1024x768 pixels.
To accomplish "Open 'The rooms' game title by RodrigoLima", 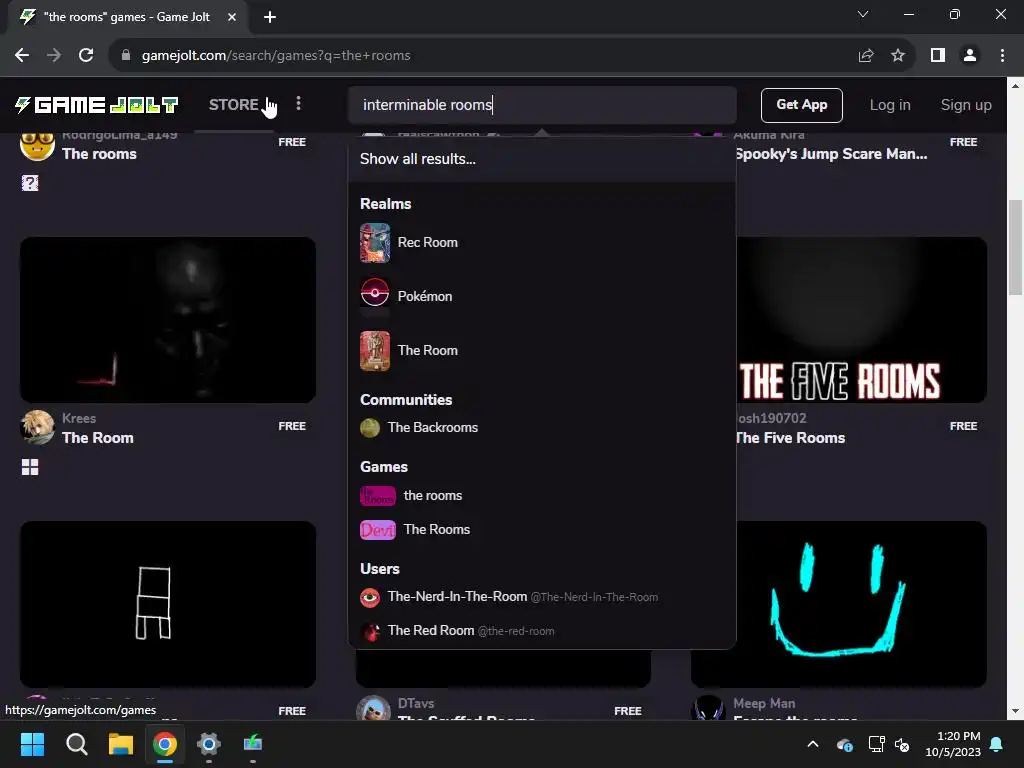I will coord(99,153).
